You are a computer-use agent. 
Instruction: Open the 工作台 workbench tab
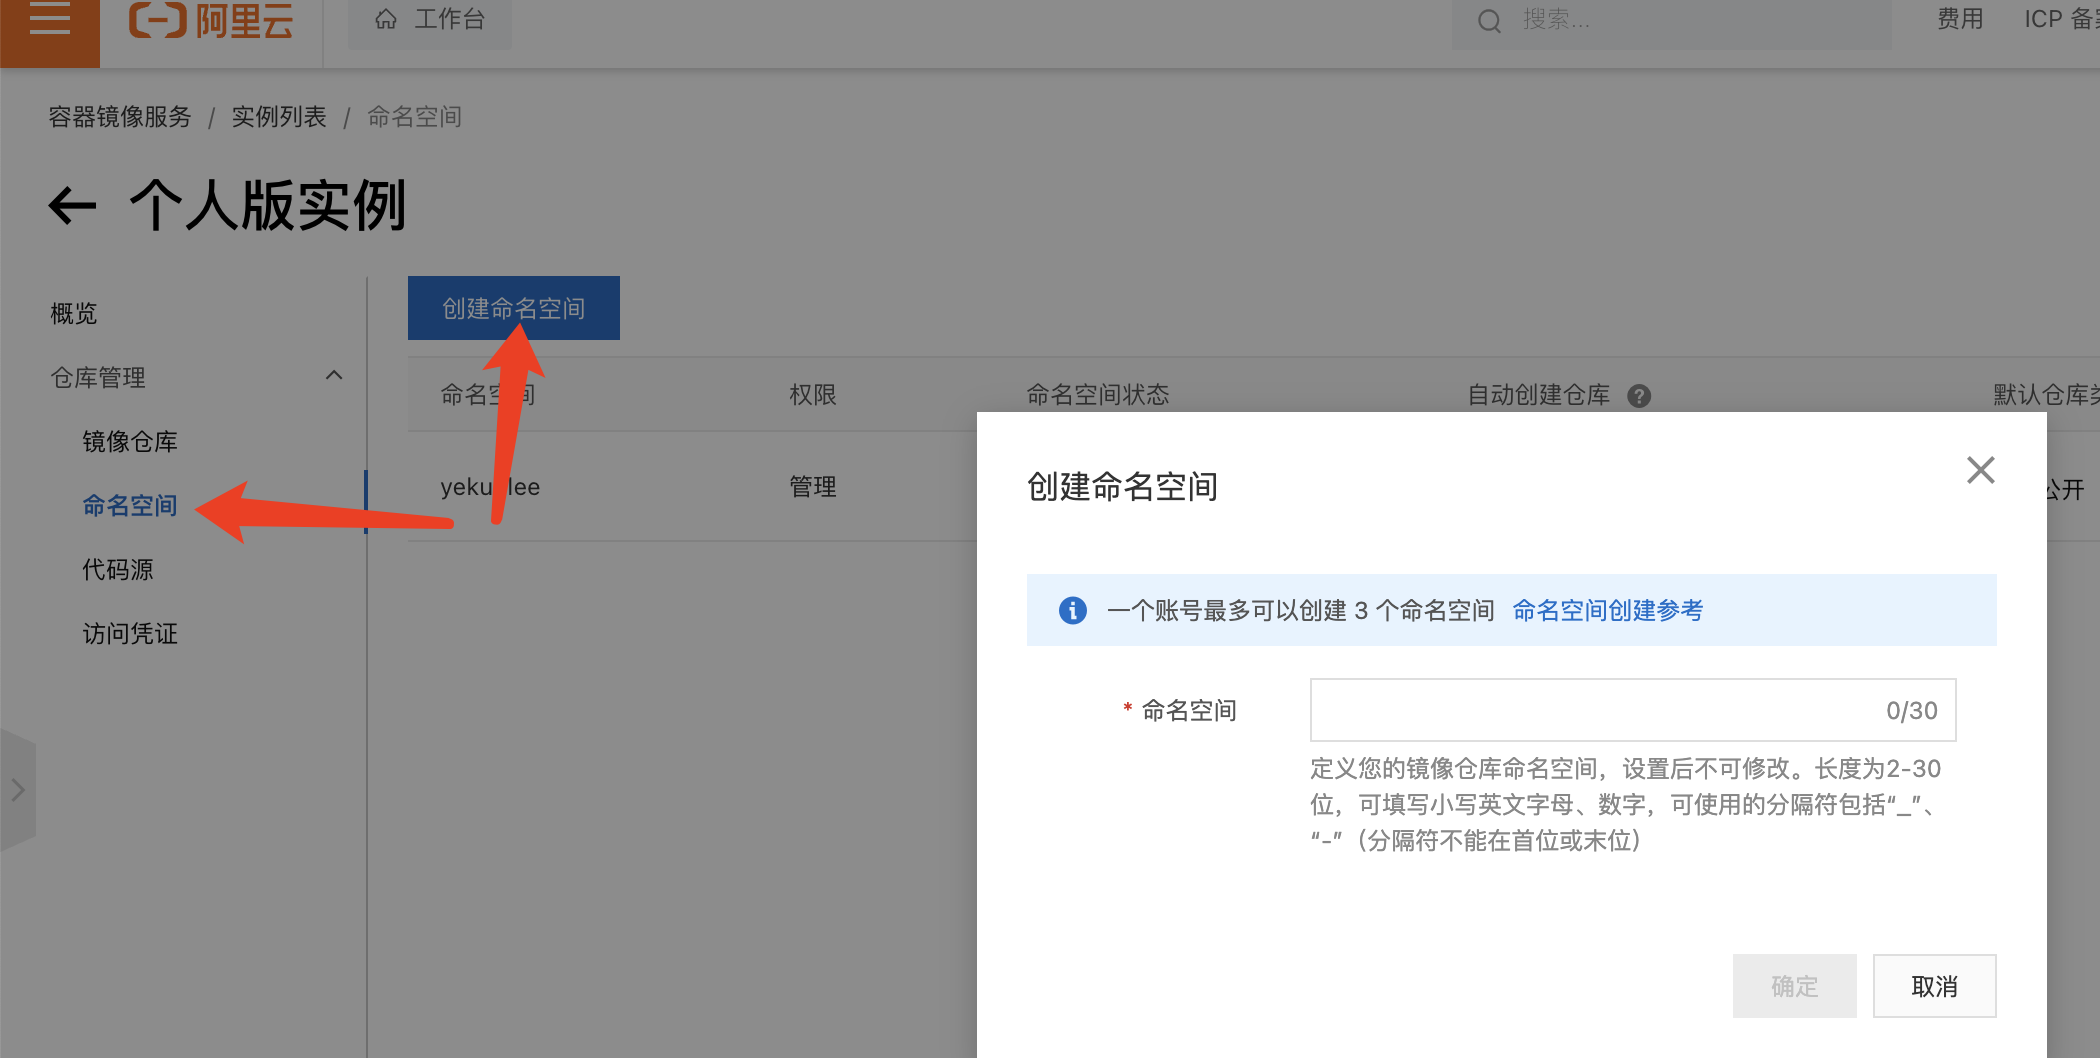[x=430, y=20]
